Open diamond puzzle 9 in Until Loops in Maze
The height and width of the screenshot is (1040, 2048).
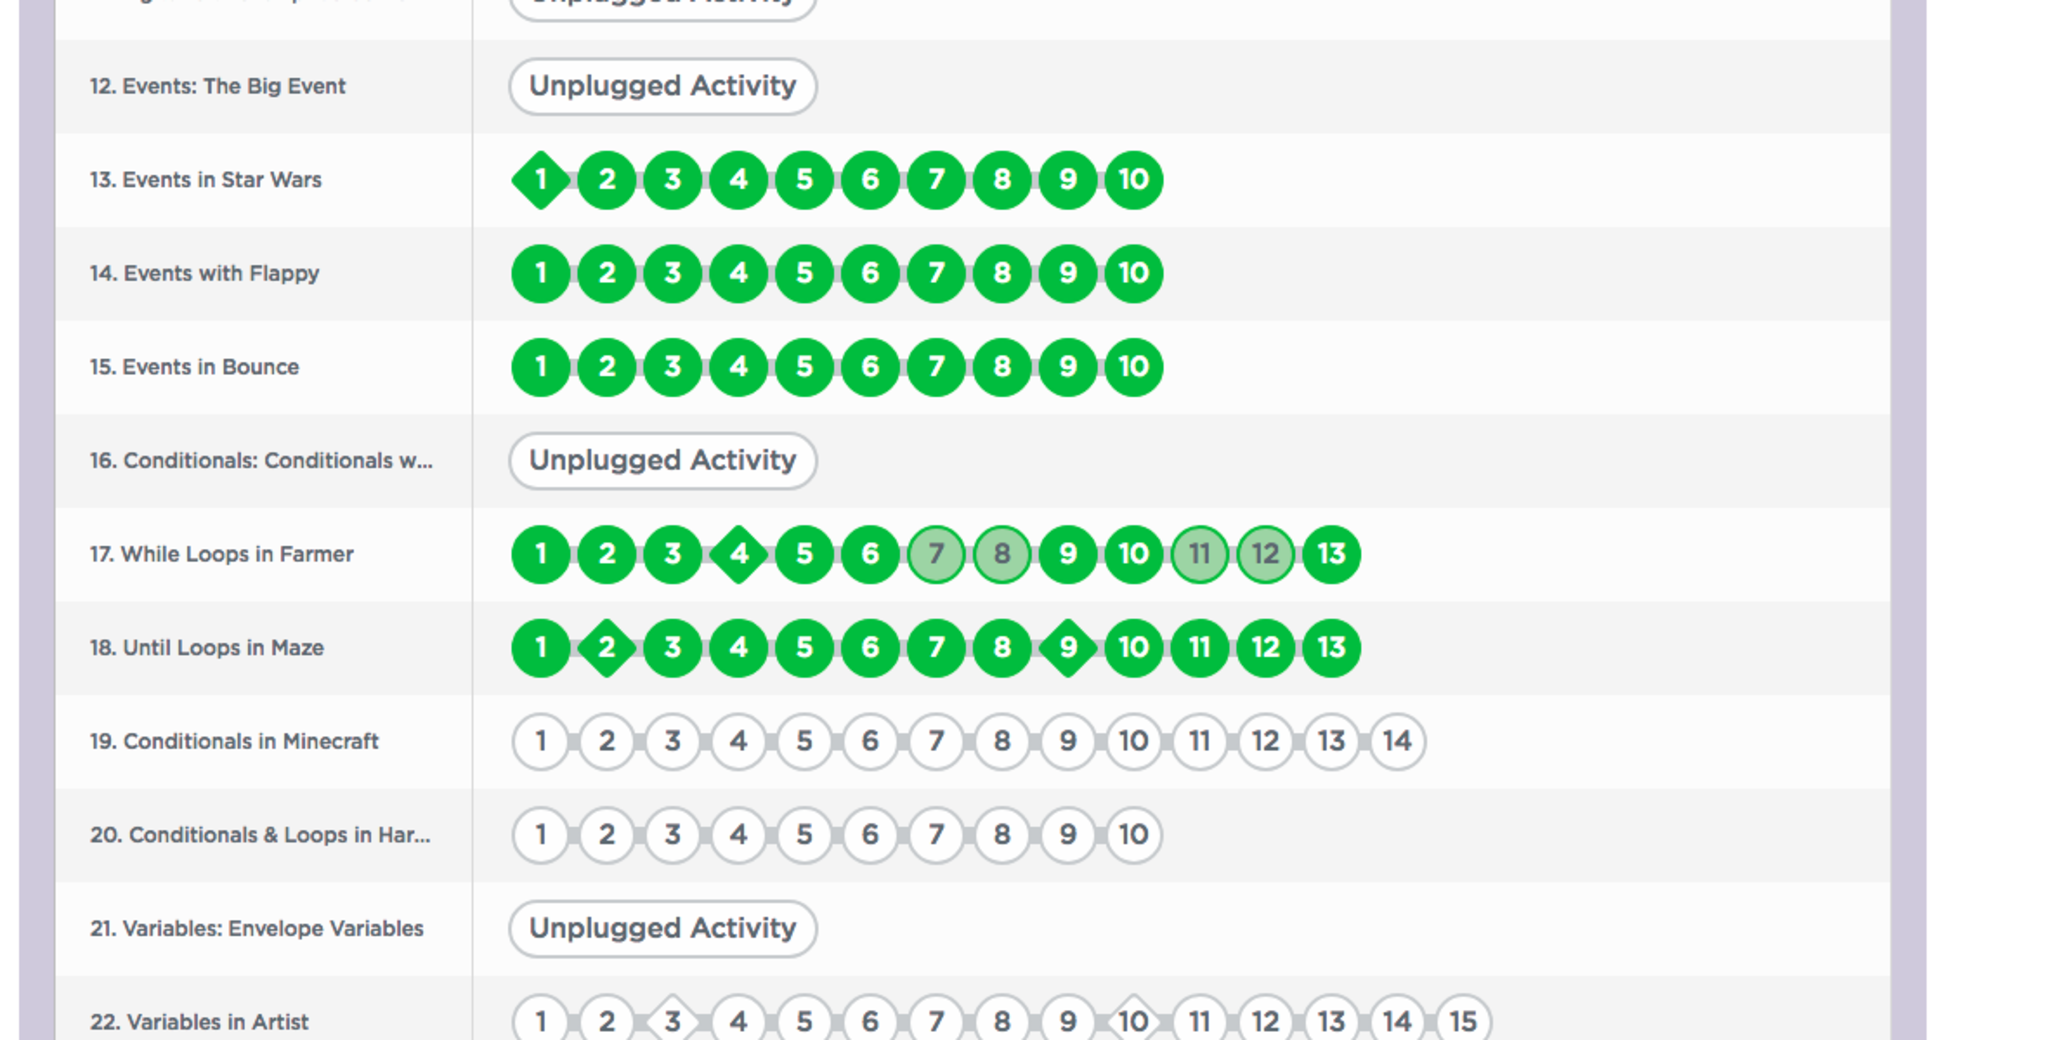[1068, 648]
